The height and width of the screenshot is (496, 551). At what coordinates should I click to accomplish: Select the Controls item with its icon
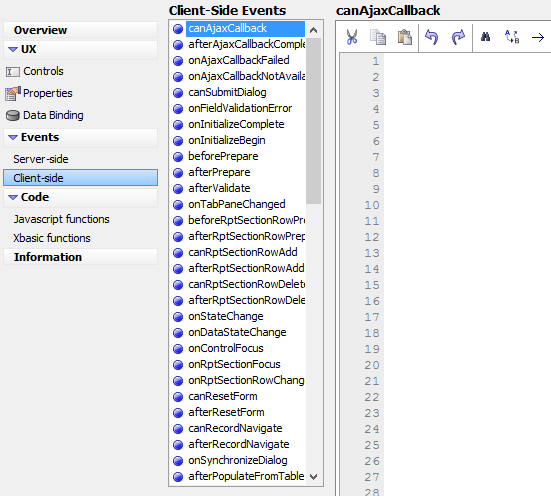click(x=34, y=71)
